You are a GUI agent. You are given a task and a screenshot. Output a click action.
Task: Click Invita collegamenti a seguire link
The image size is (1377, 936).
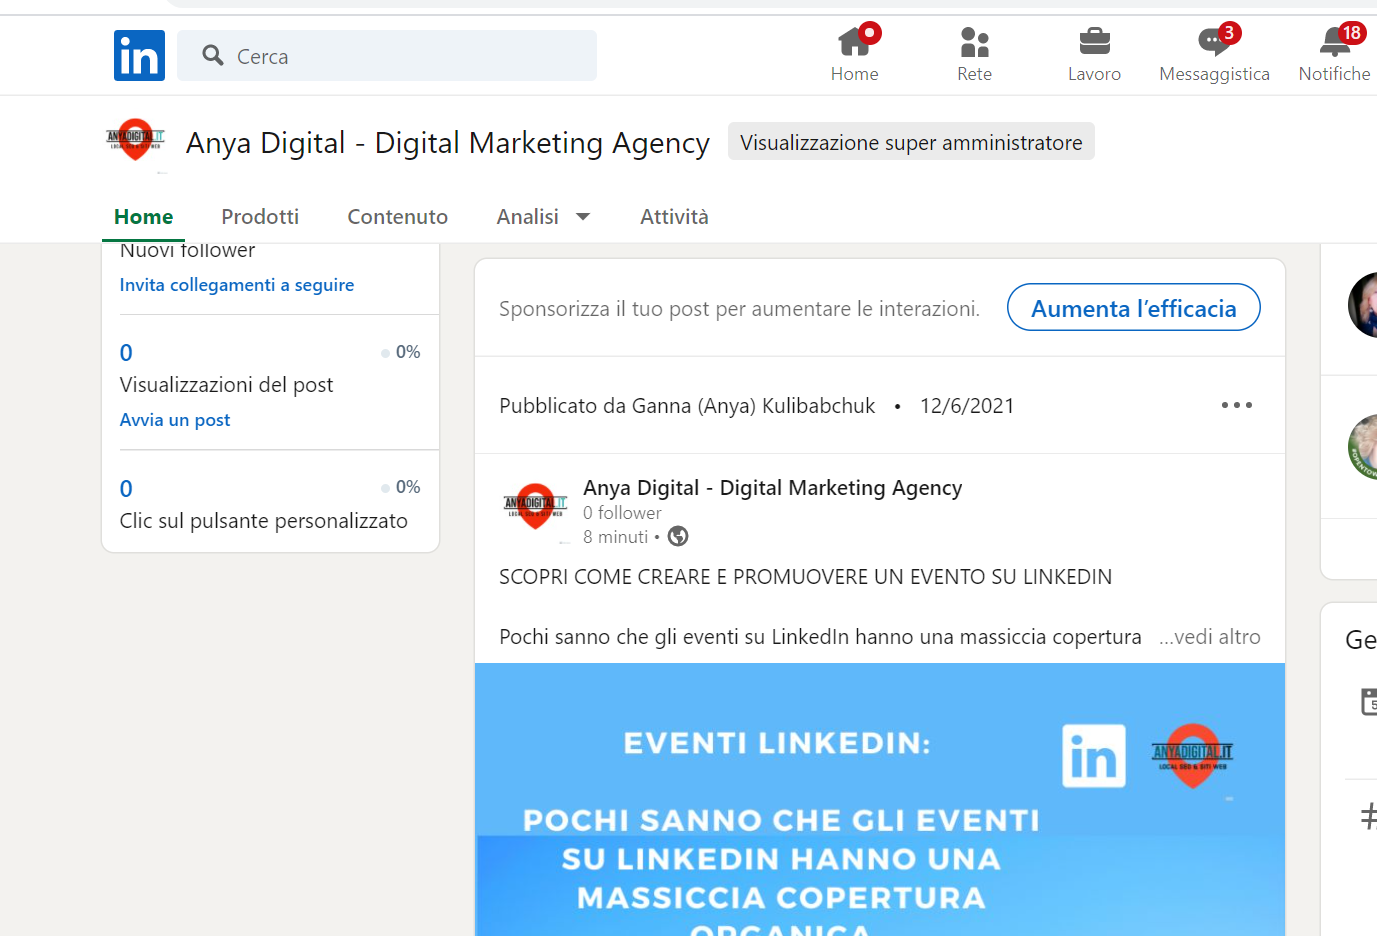click(237, 285)
